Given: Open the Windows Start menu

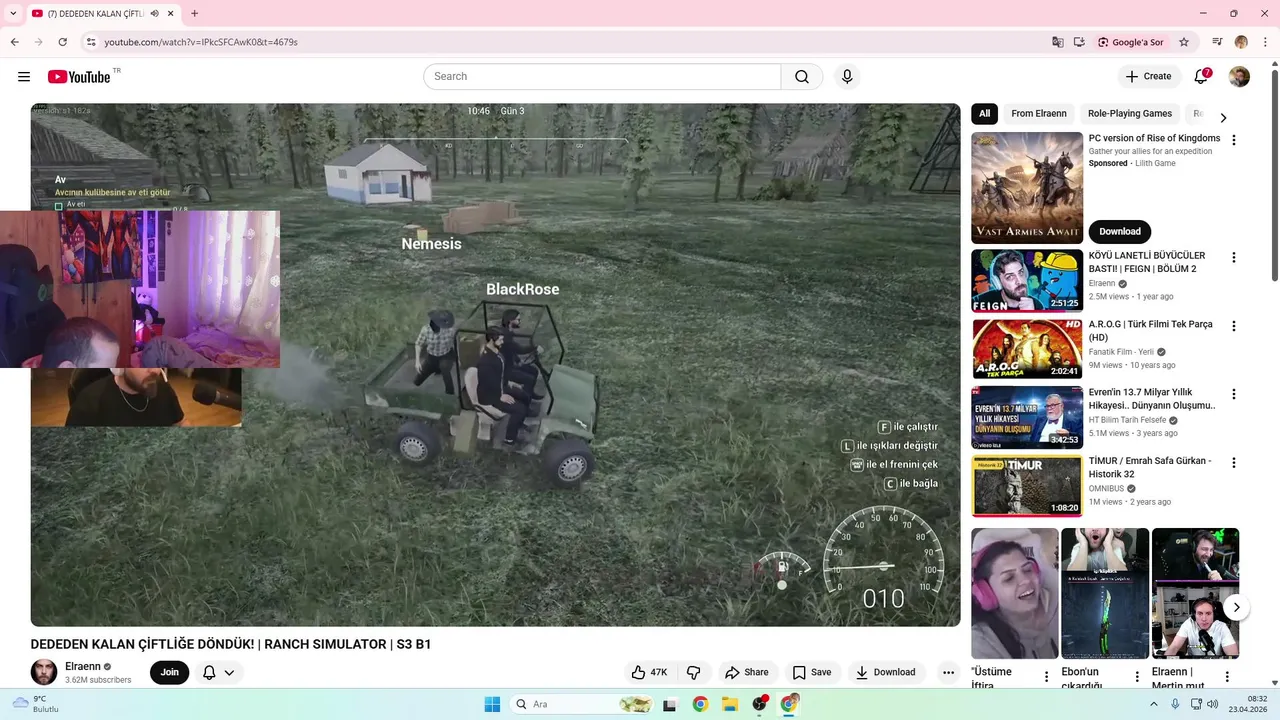Looking at the screenshot, I should pos(492,704).
